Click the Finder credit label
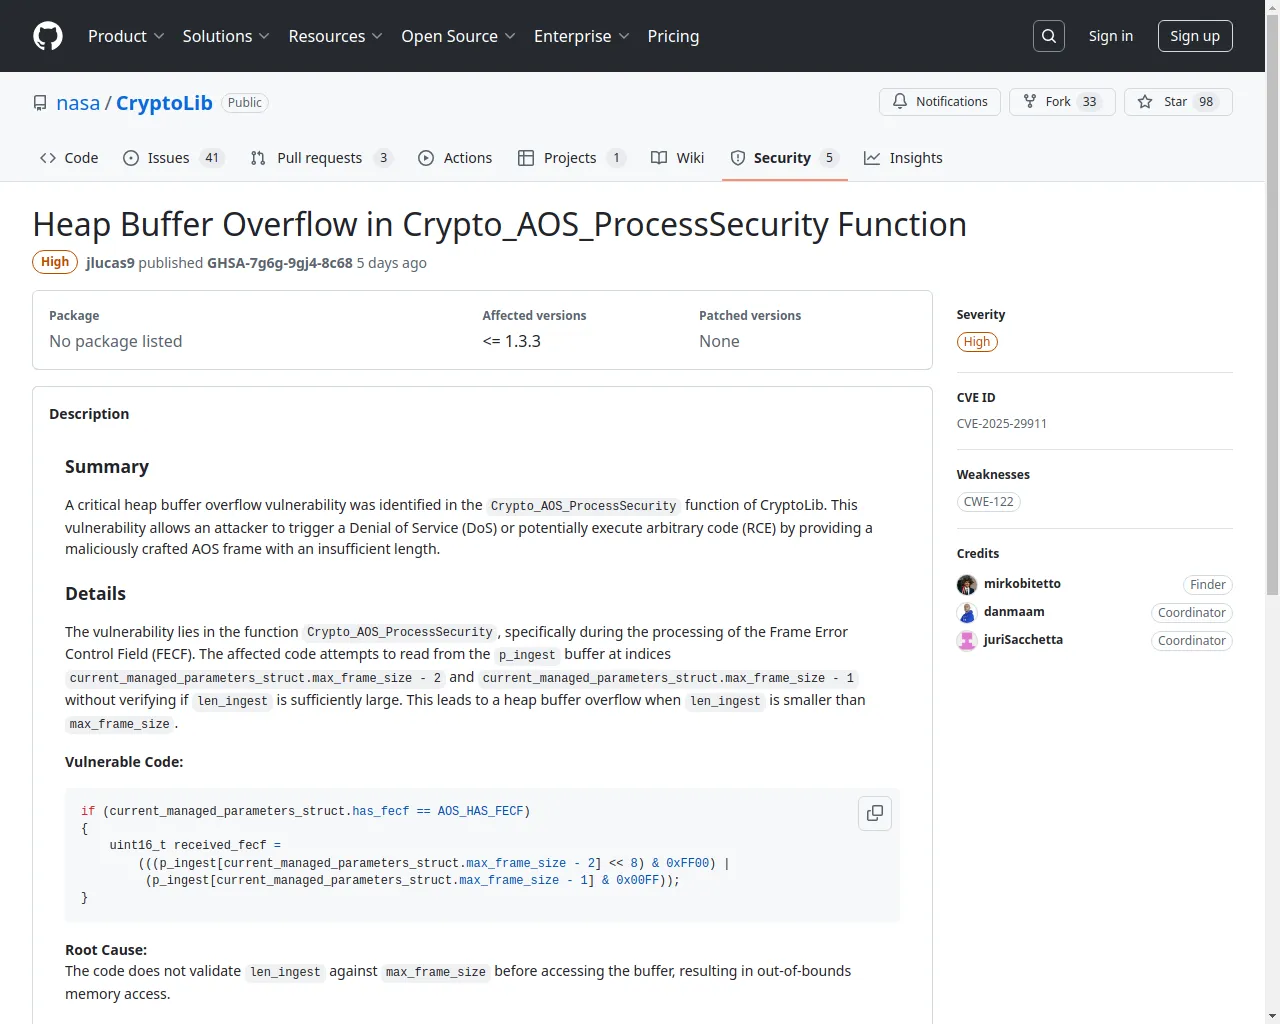 point(1208,585)
